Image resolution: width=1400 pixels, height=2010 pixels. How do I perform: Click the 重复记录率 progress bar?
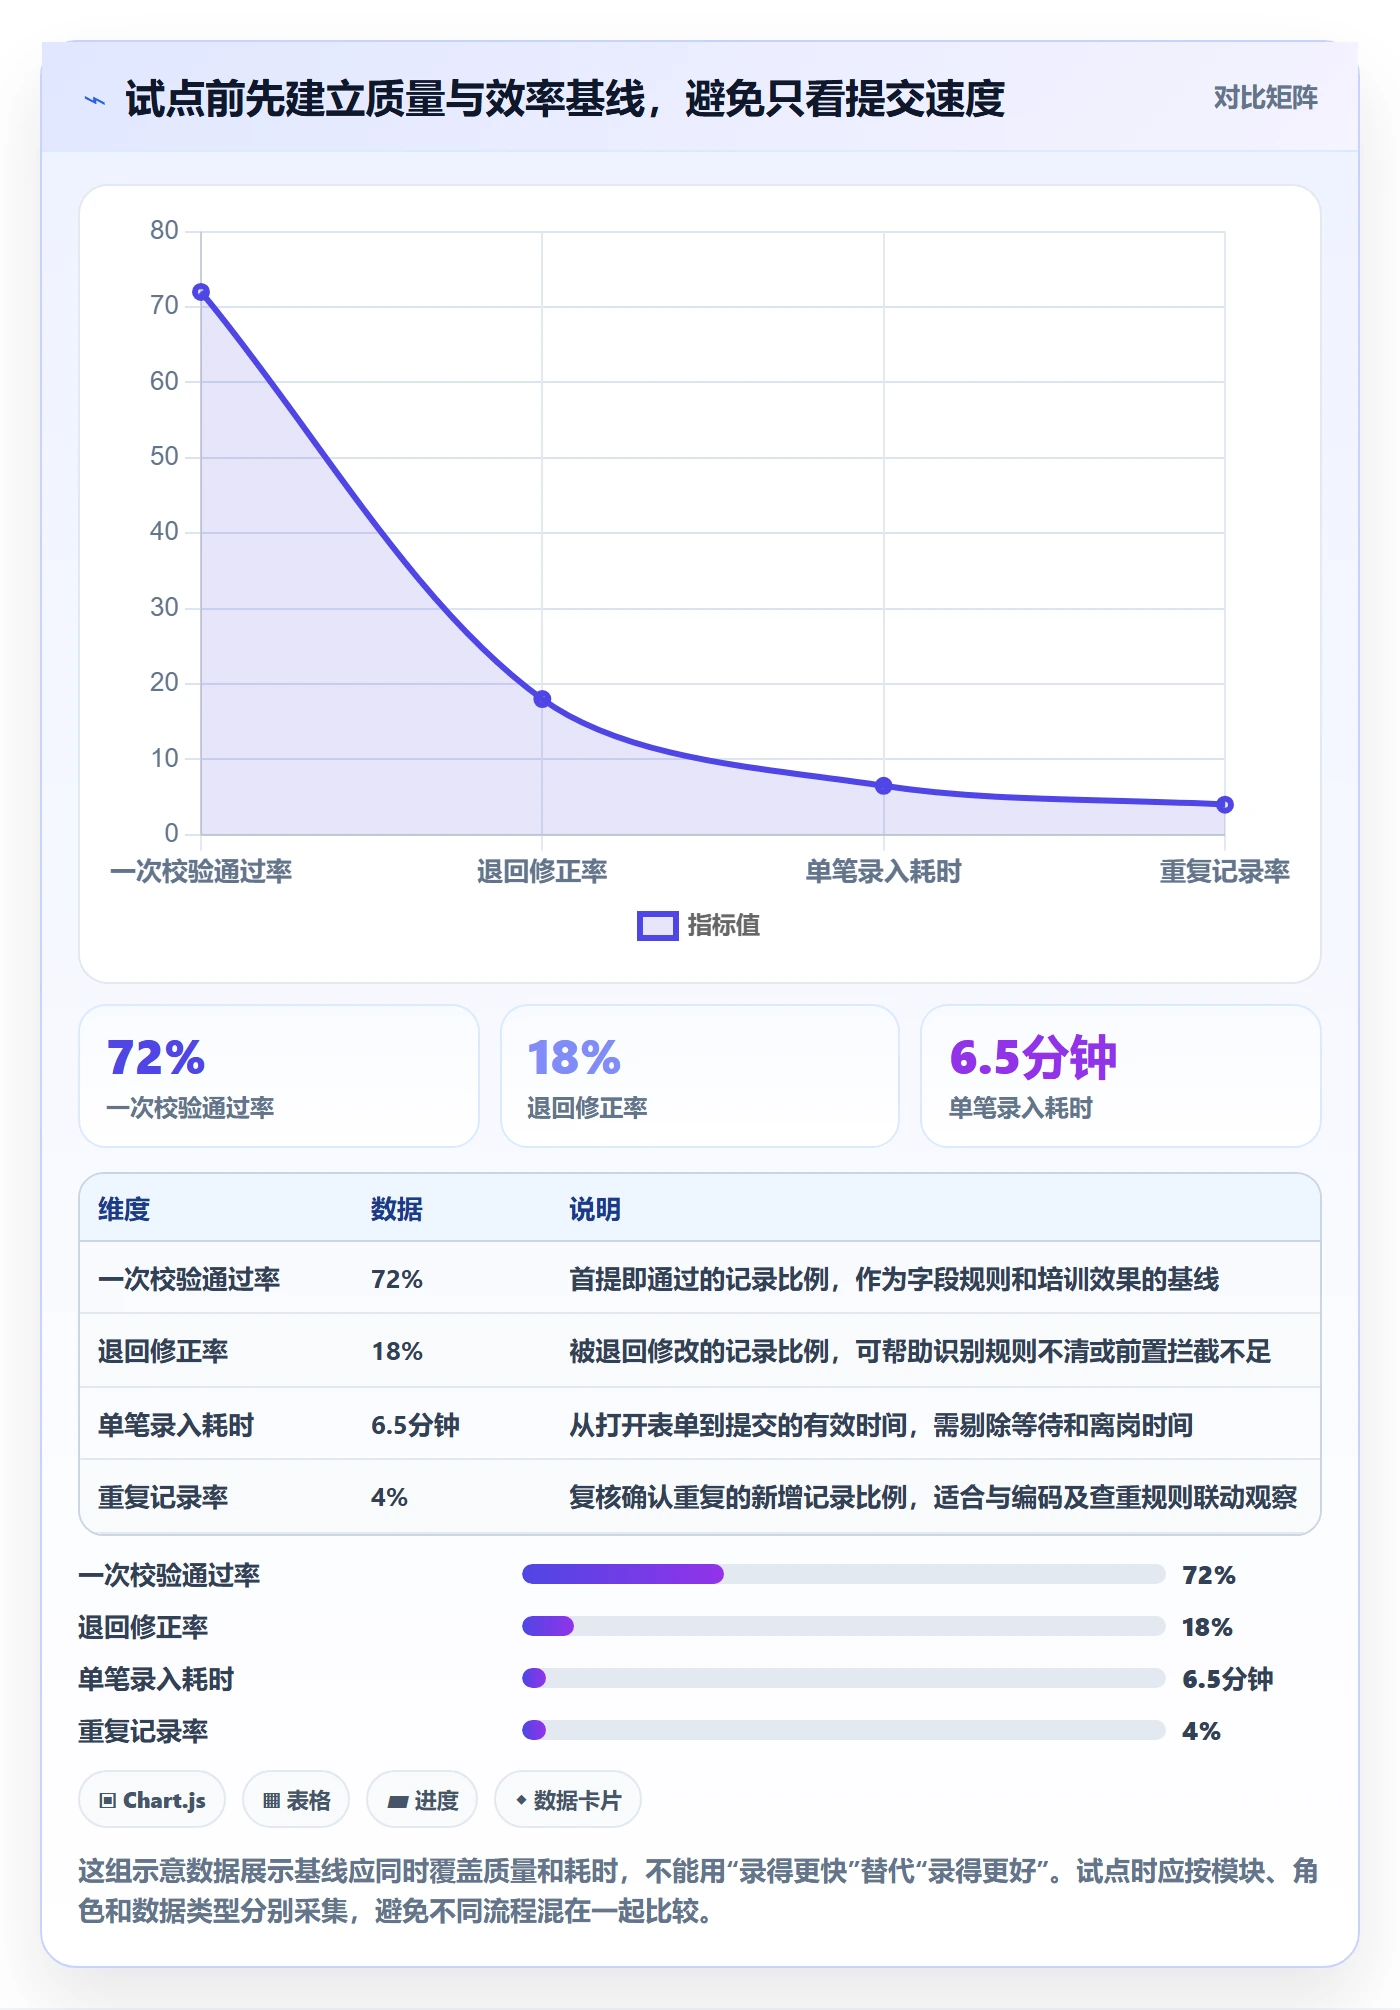(x=844, y=1730)
